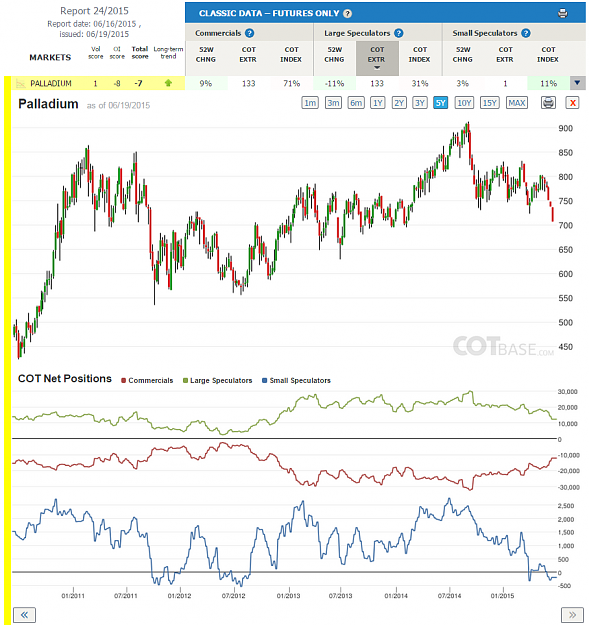Screen dimensions: 589x625
Task: Sort by Large Speculators 52W CHNG column
Action: tap(334, 55)
